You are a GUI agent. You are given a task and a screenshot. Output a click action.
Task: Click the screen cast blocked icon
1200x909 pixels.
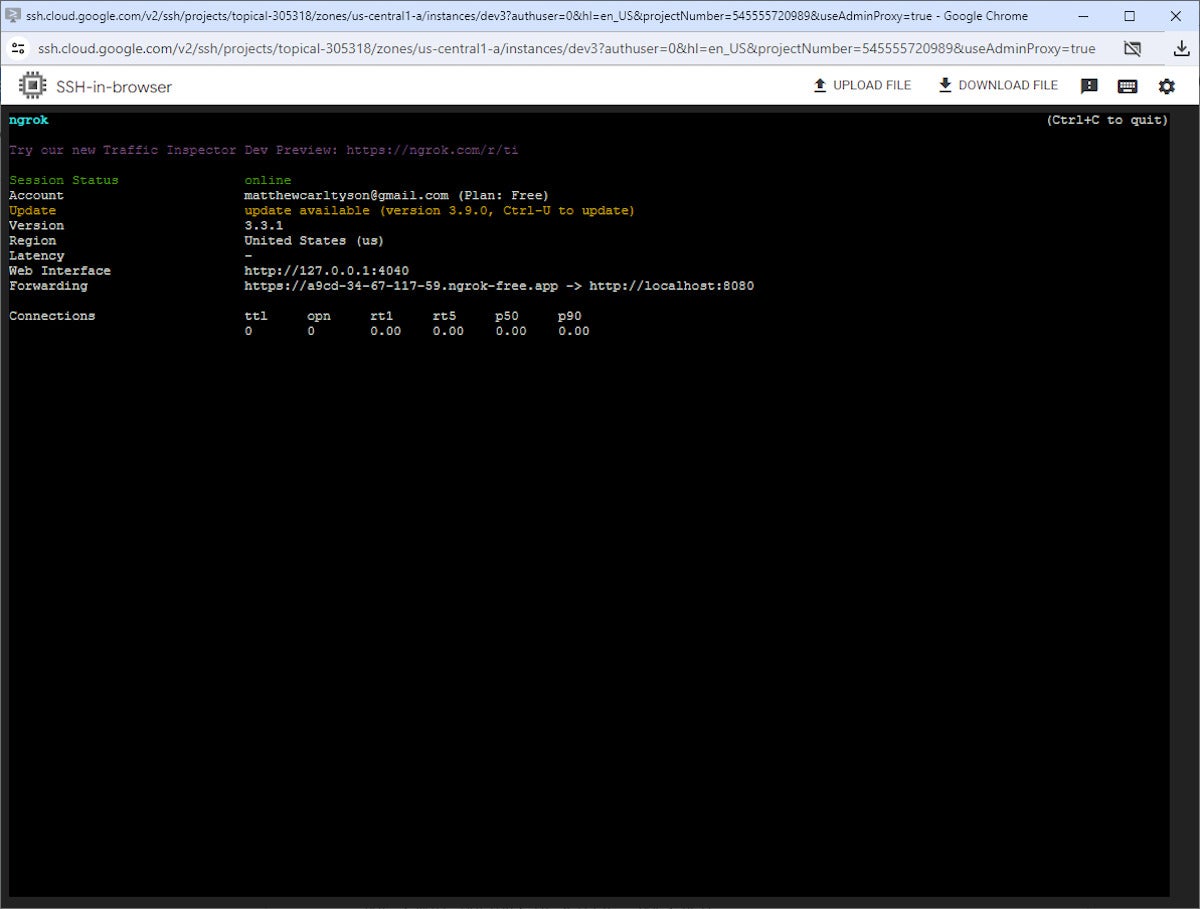(1132, 48)
